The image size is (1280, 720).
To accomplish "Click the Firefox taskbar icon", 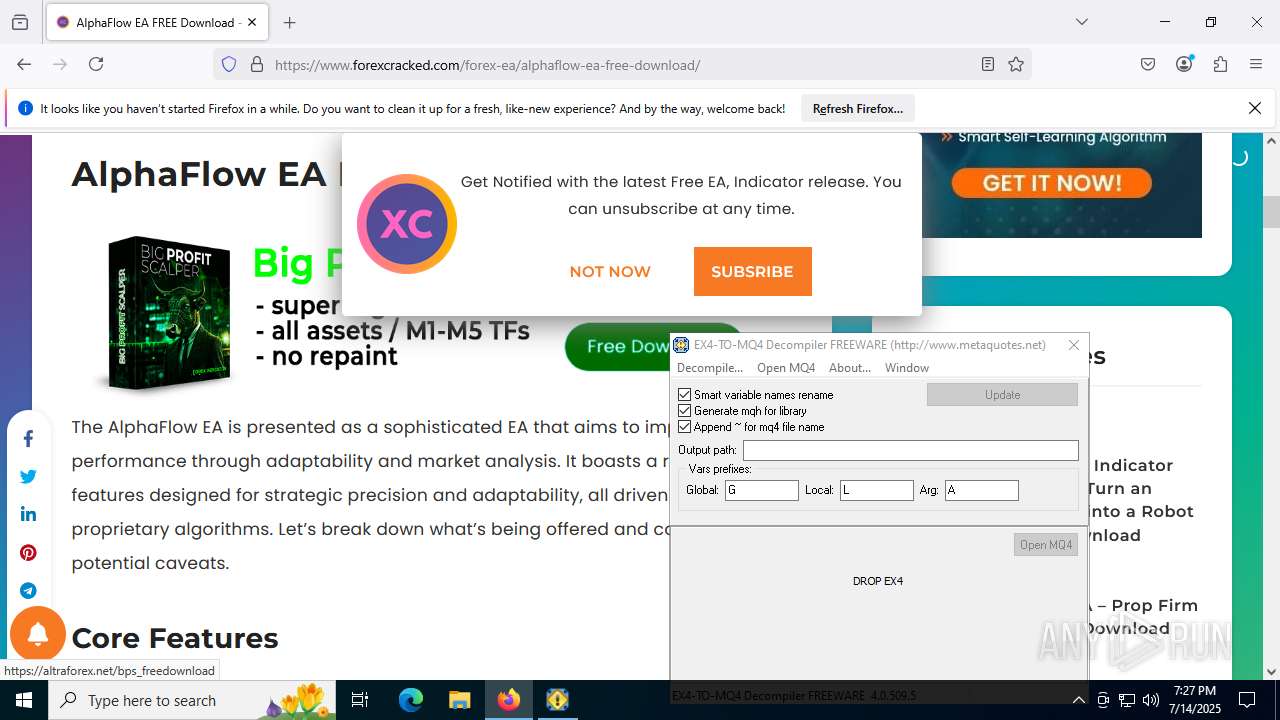I will coord(509,700).
